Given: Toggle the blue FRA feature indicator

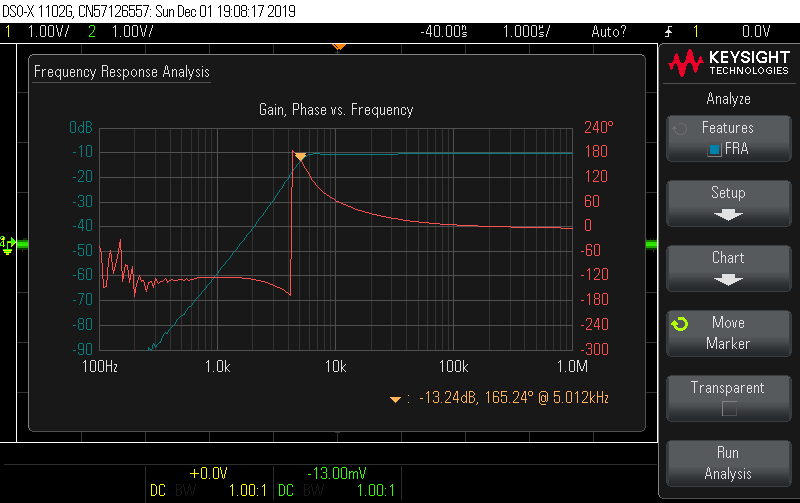Looking at the screenshot, I should [715, 150].
